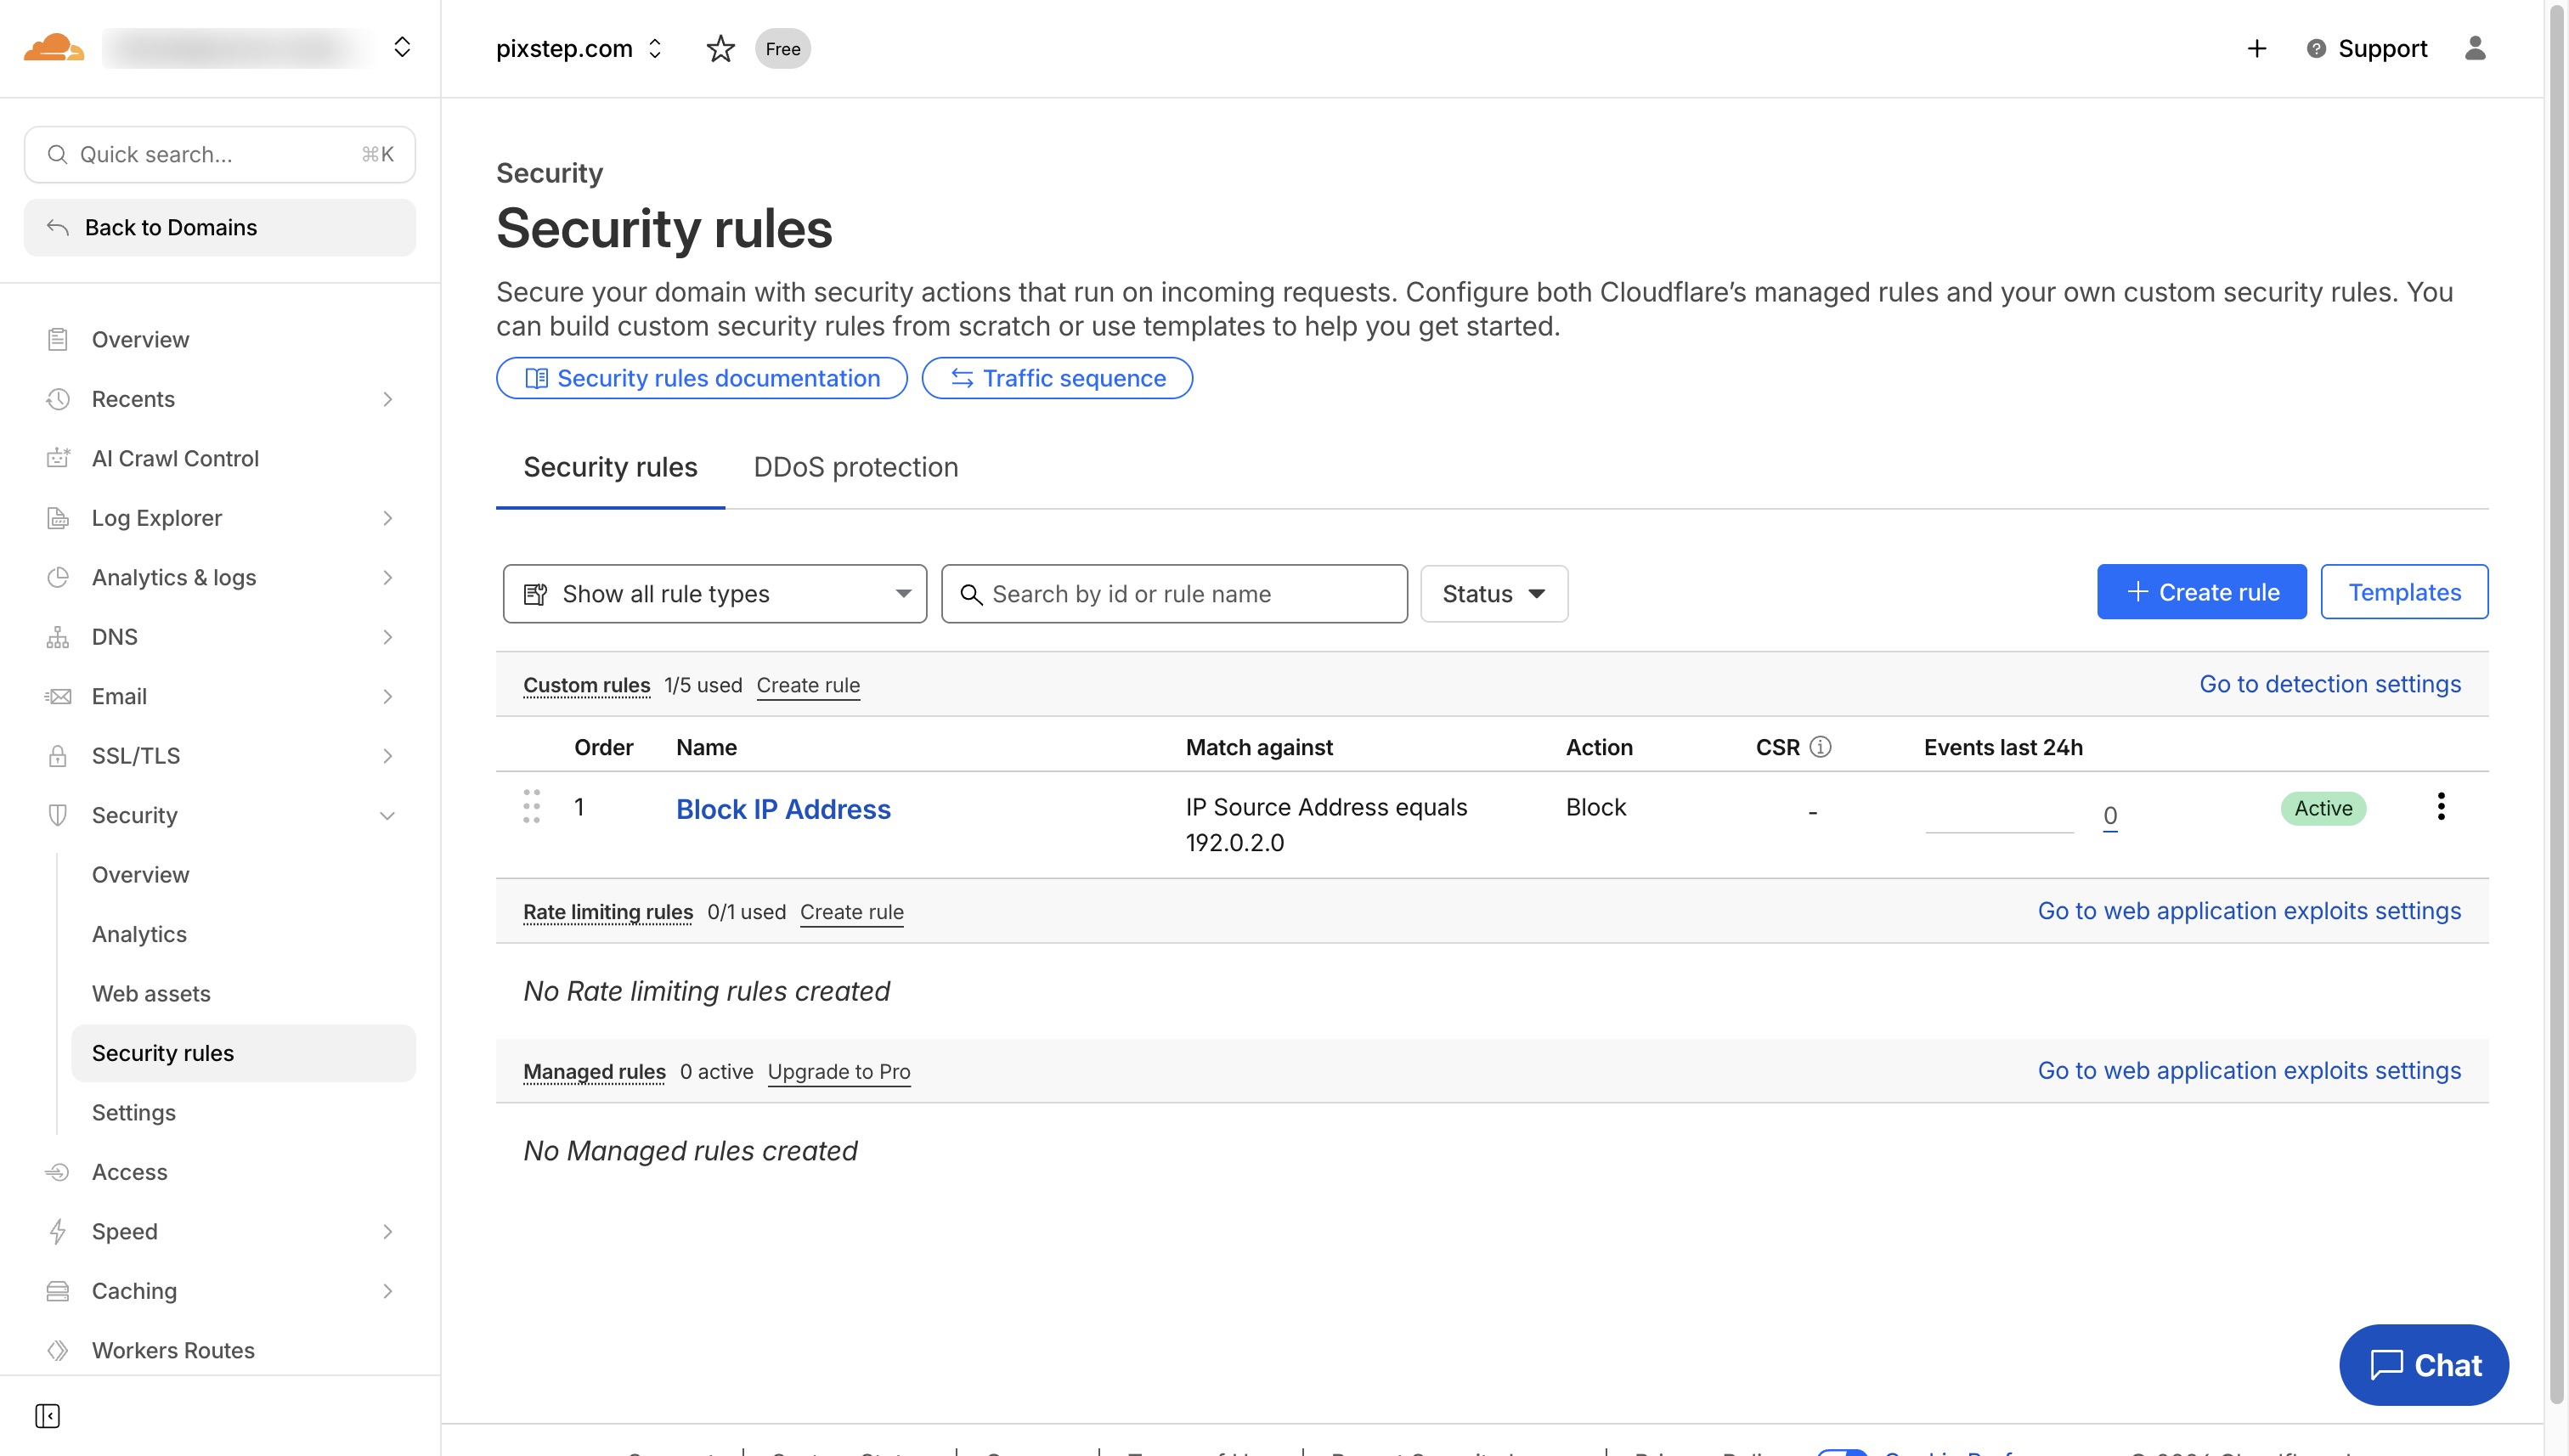Click the Create rule button
The height and width of the screenshot is (1456, 2569).
coord(2201,591)
